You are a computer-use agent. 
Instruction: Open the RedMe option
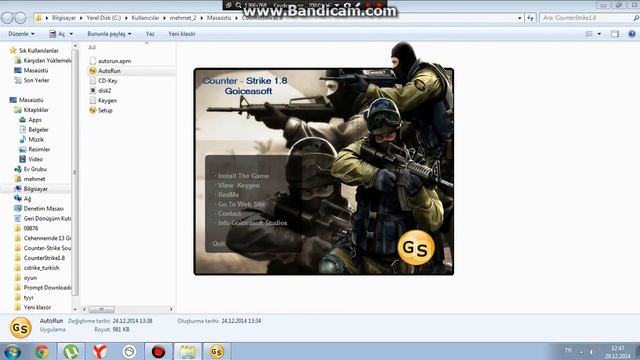click(x=228, y=195)
